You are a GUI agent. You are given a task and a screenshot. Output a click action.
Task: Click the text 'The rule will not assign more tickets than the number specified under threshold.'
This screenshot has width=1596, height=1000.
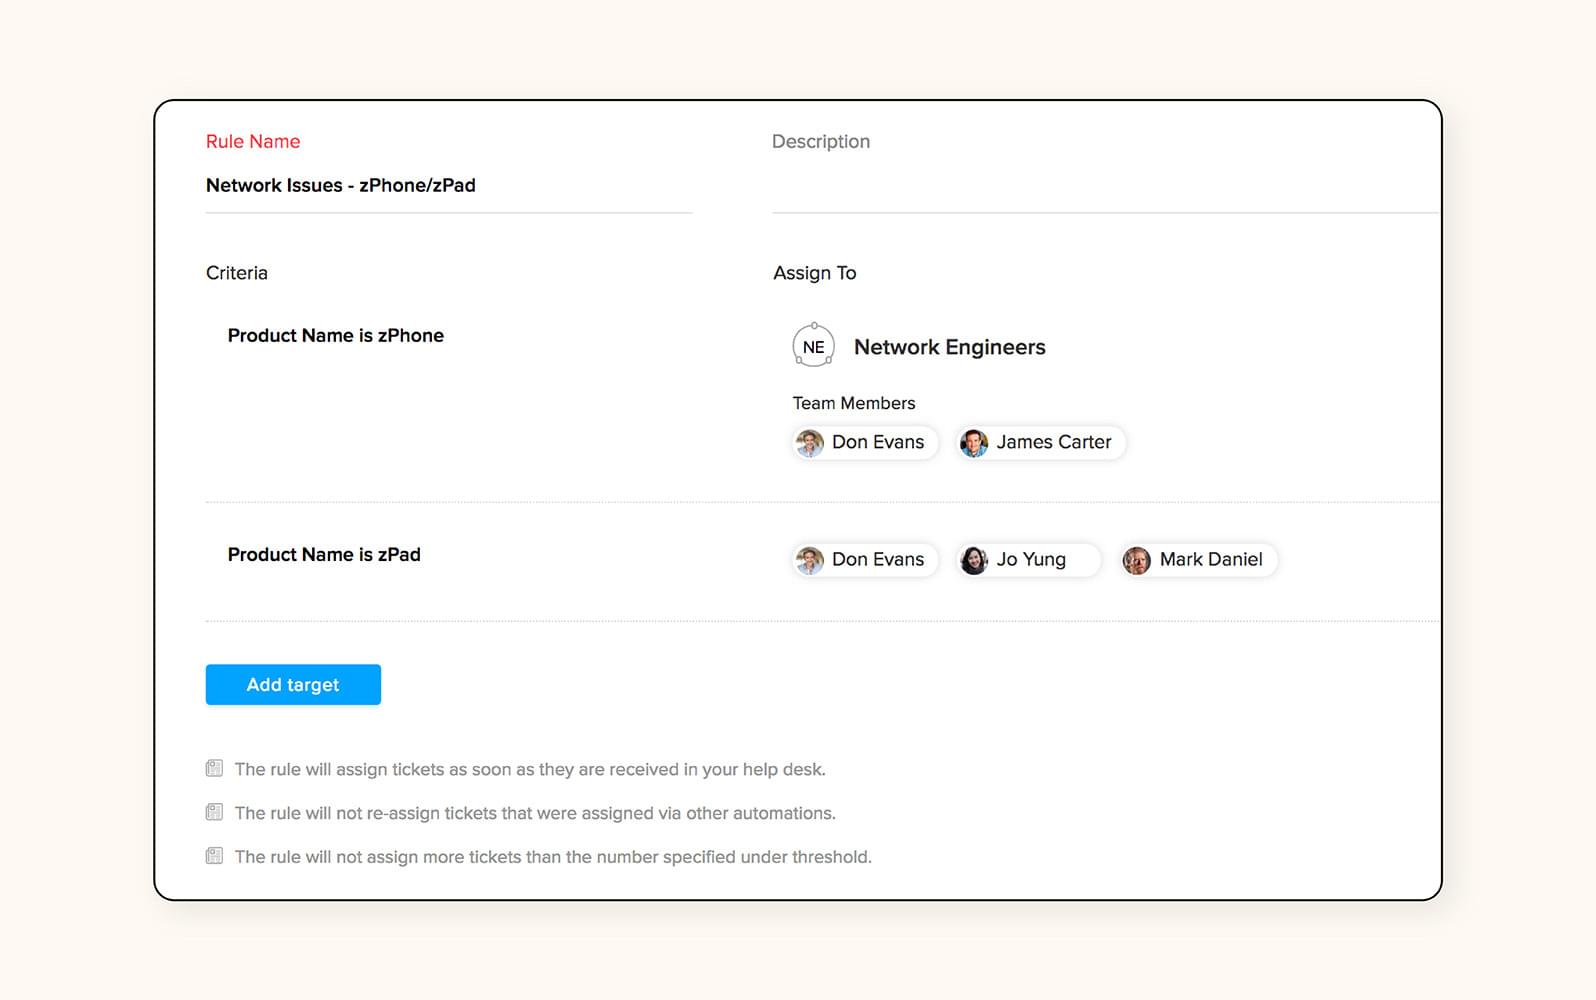553,857
